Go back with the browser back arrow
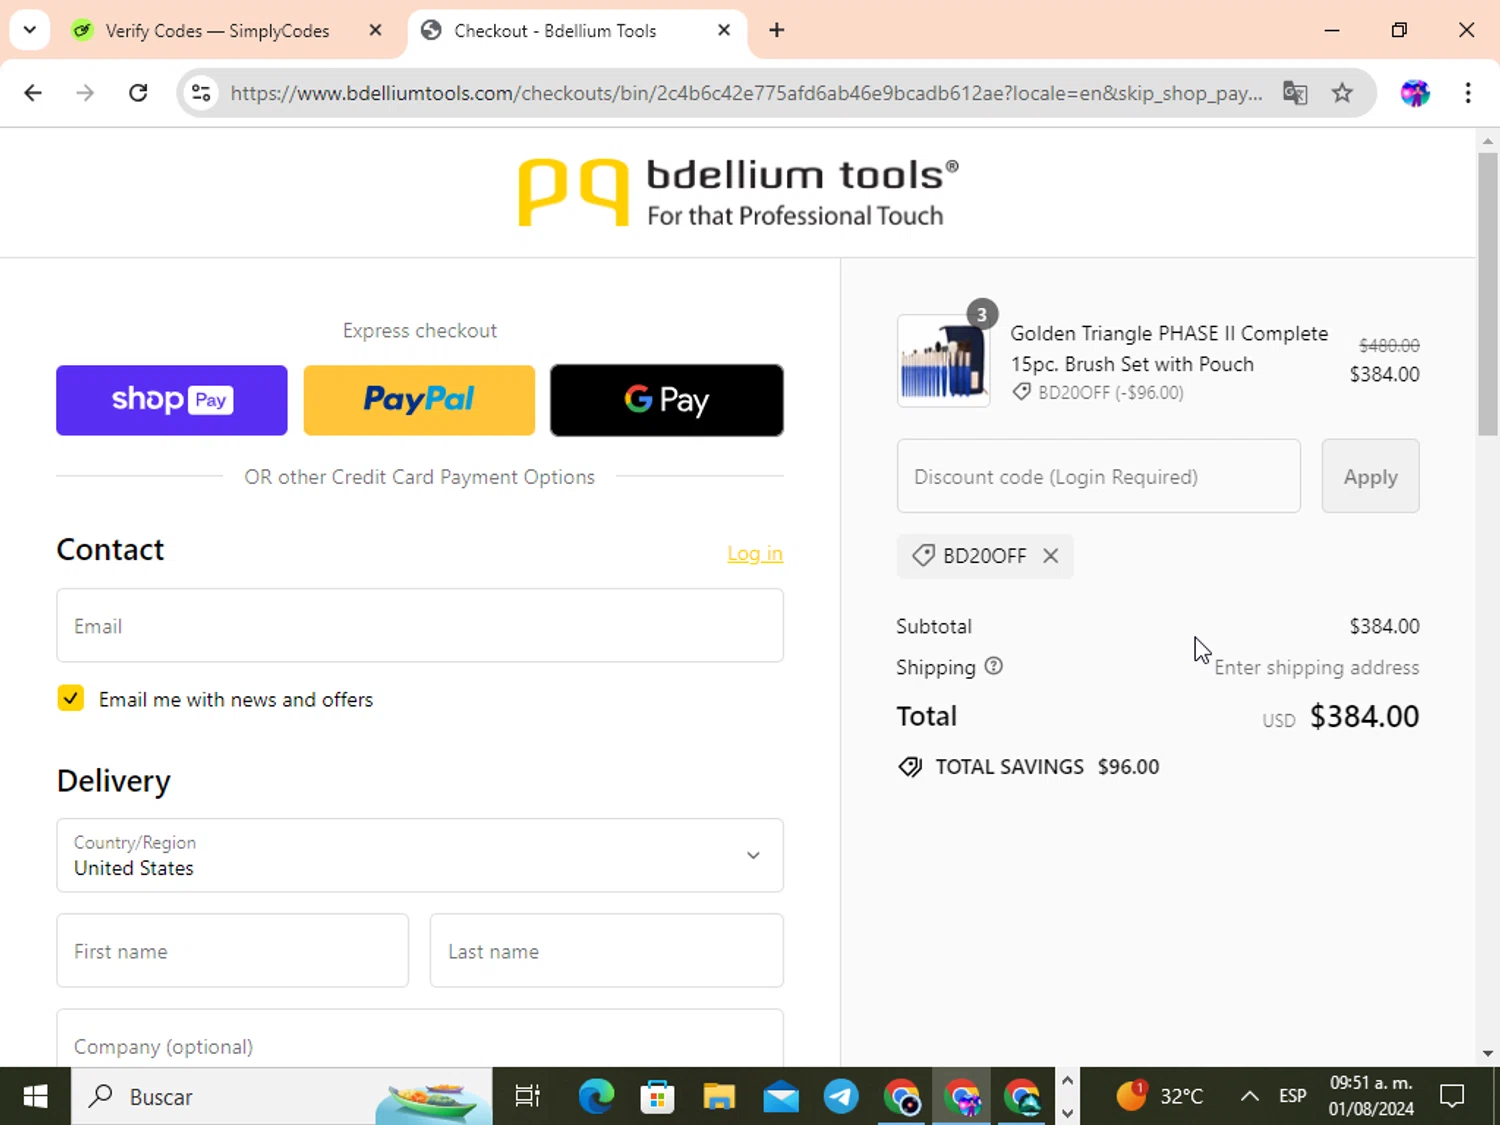Viewport: 1500px width, 1125px height. [x=33, y=93]
